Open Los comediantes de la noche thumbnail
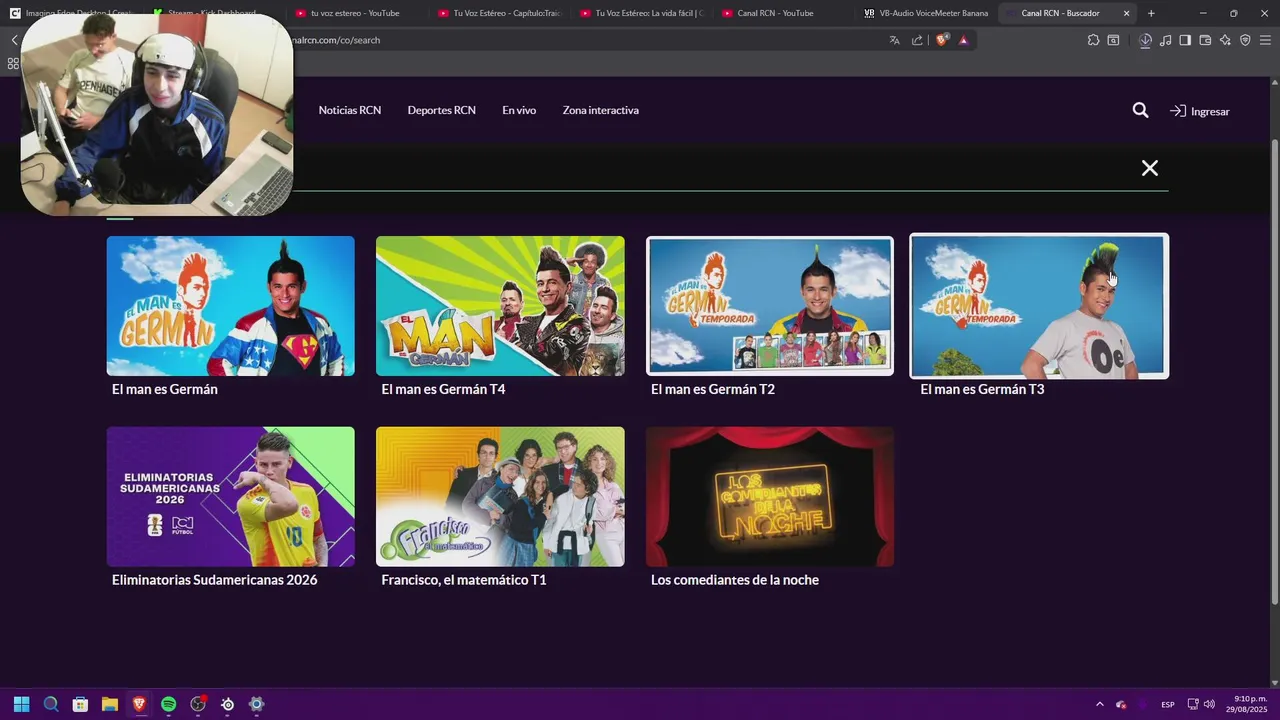Image resolution: width=1280 pixels, height=720 pixels. pyautogui.click(x=770, y=497)
